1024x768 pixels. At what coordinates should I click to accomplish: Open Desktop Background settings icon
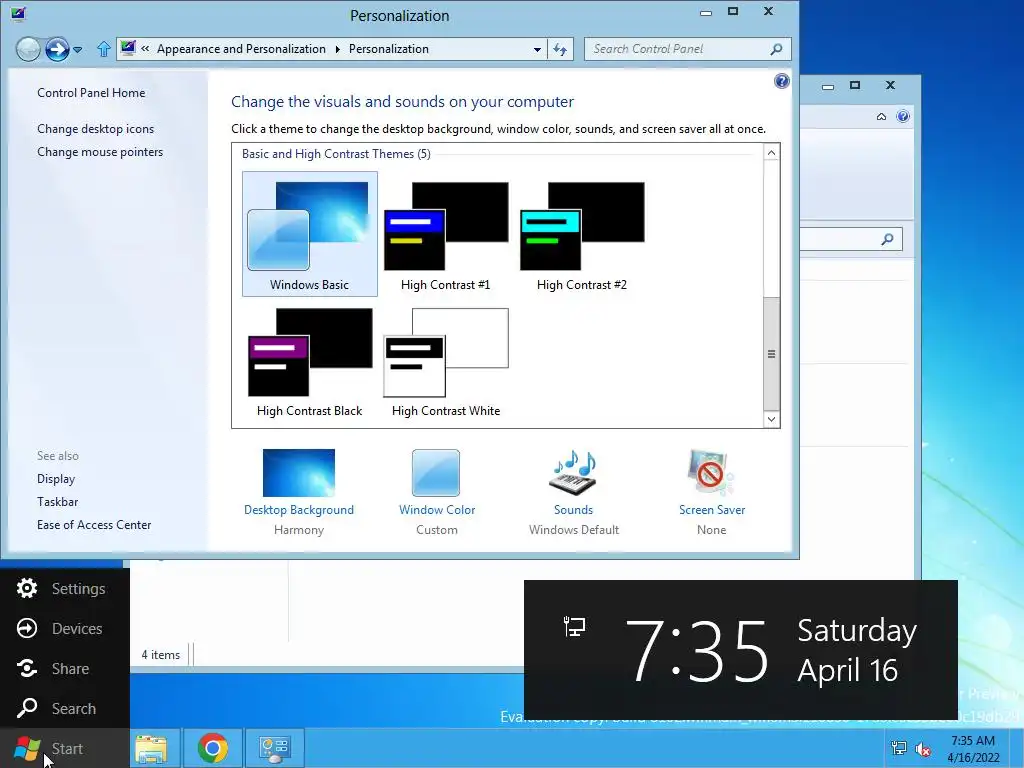point(298,473)
